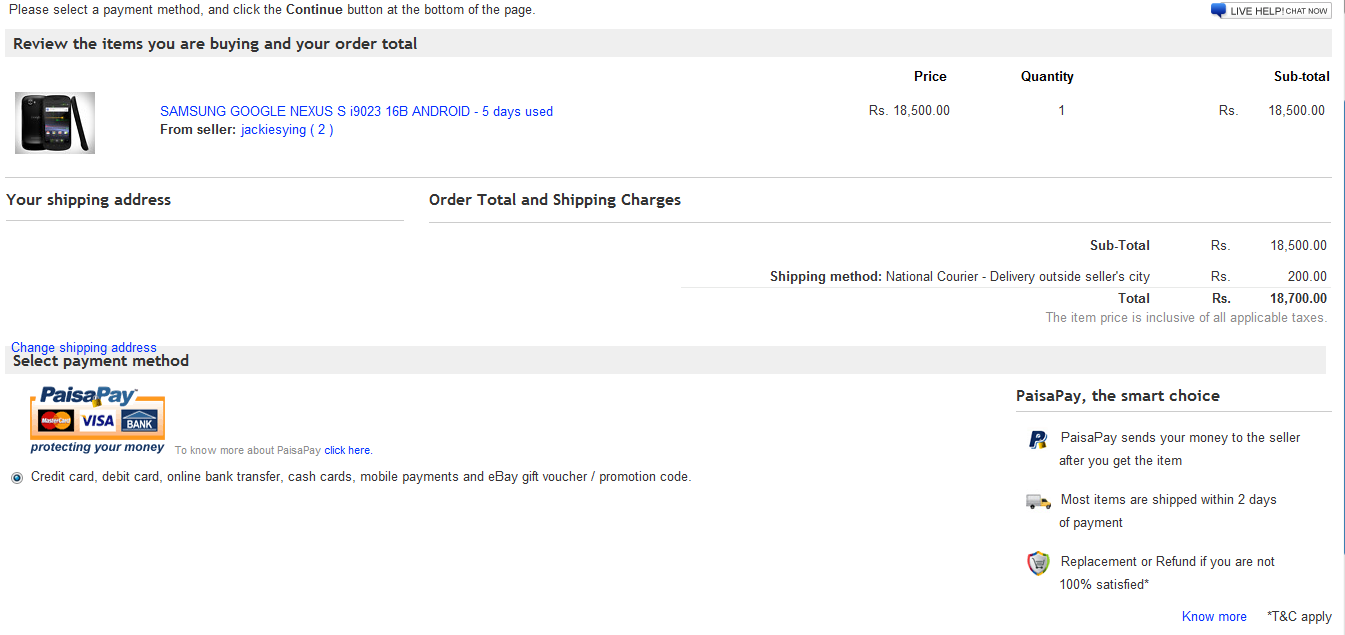Click seller feedback score 2 link
Screen dimensions: 1345x635
pyautogui.click(x=322, y=129)
